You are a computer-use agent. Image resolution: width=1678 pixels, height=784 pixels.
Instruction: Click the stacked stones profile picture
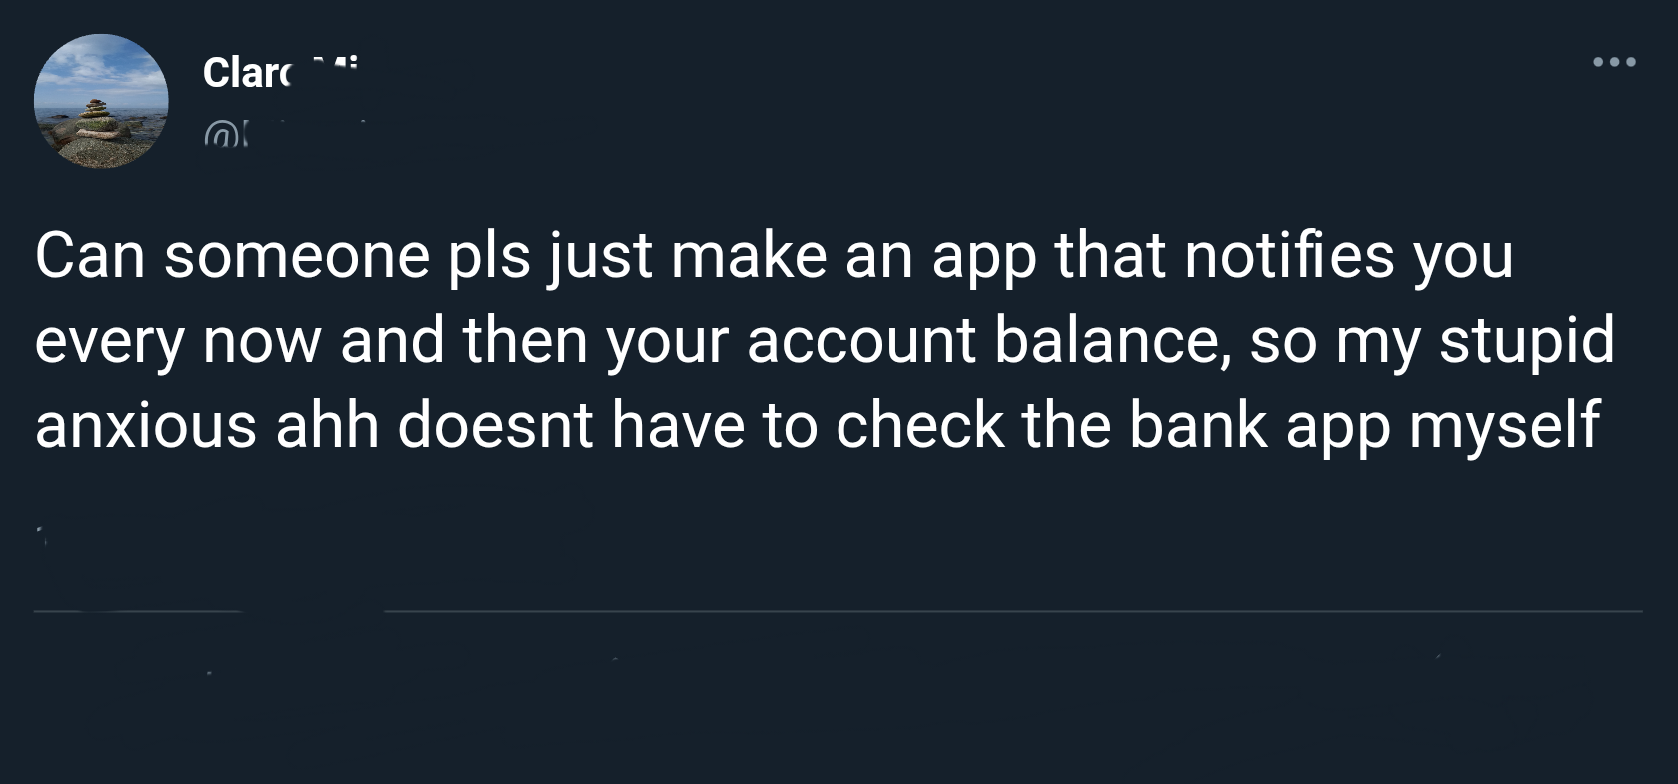(x=101, y=101)
